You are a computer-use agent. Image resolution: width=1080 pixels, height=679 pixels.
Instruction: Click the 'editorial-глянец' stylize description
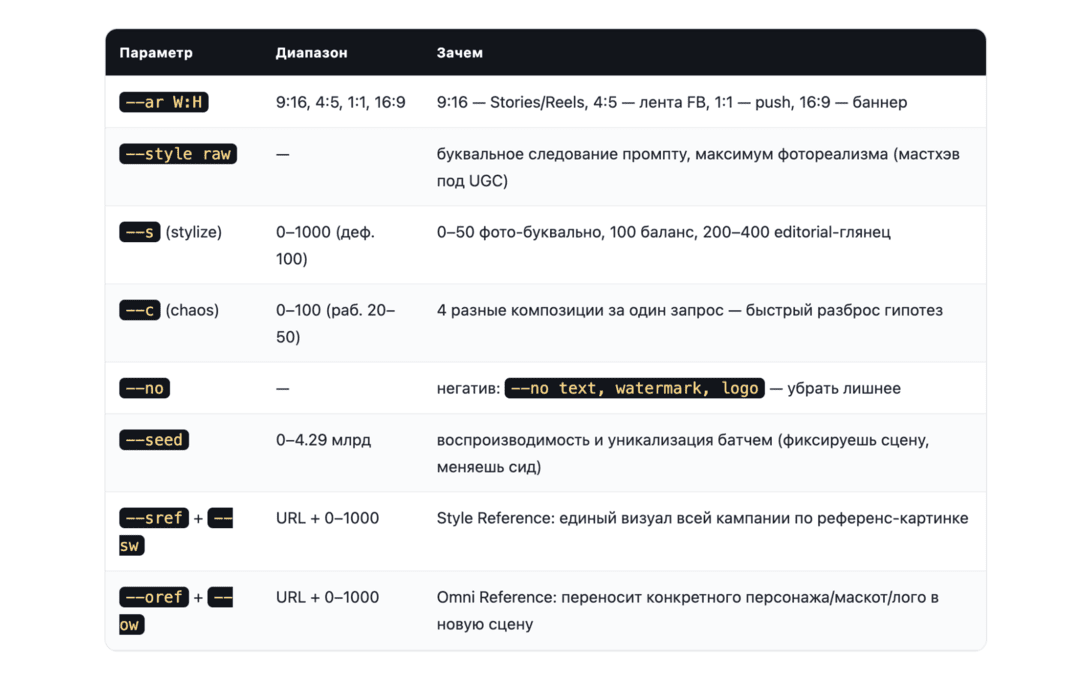click(663, 232)
